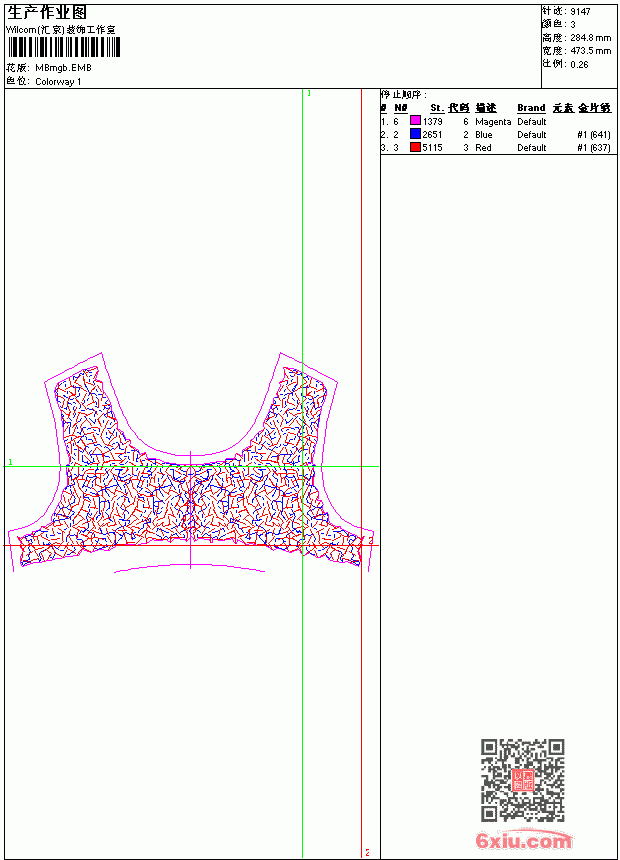Click the QR code image
The image size is (620, 860).
click(522, 780)
